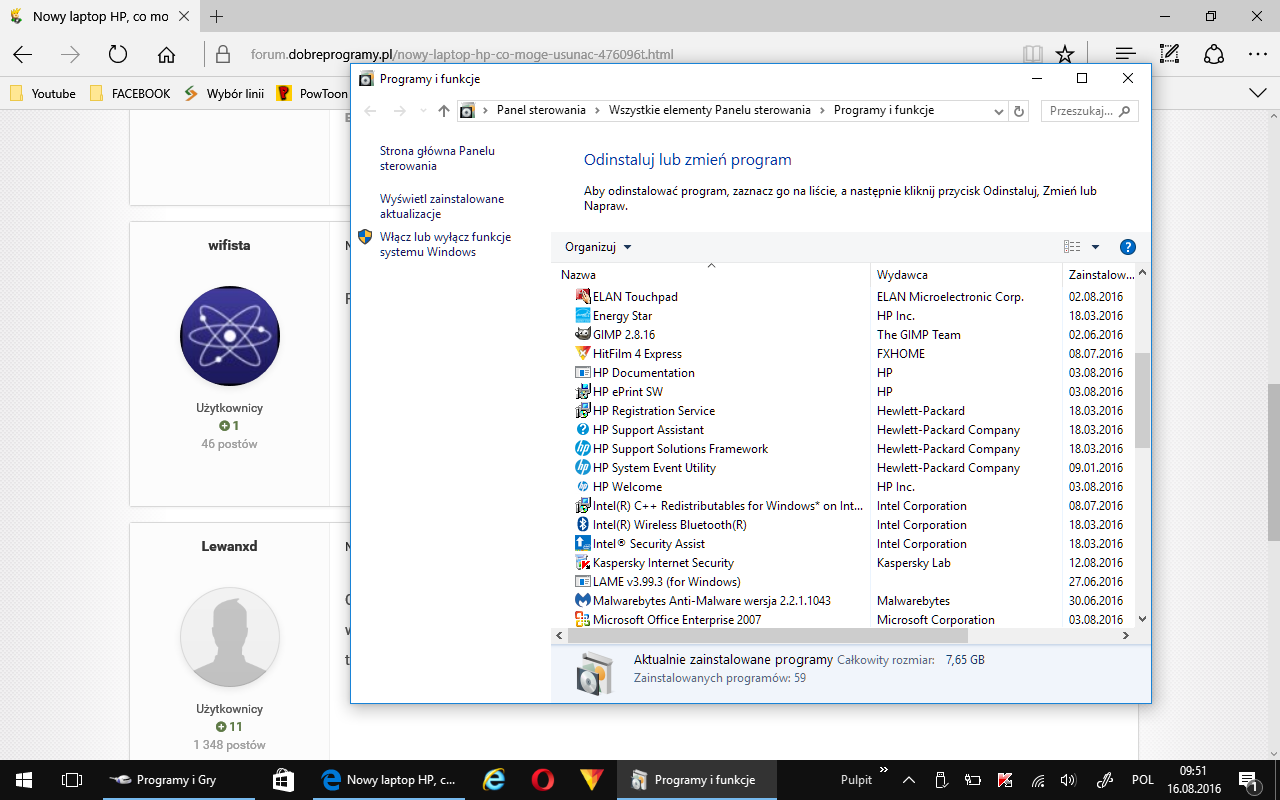
Task: Select the HP Support Solutions Framework icon
Action: (x=583, y=449)
